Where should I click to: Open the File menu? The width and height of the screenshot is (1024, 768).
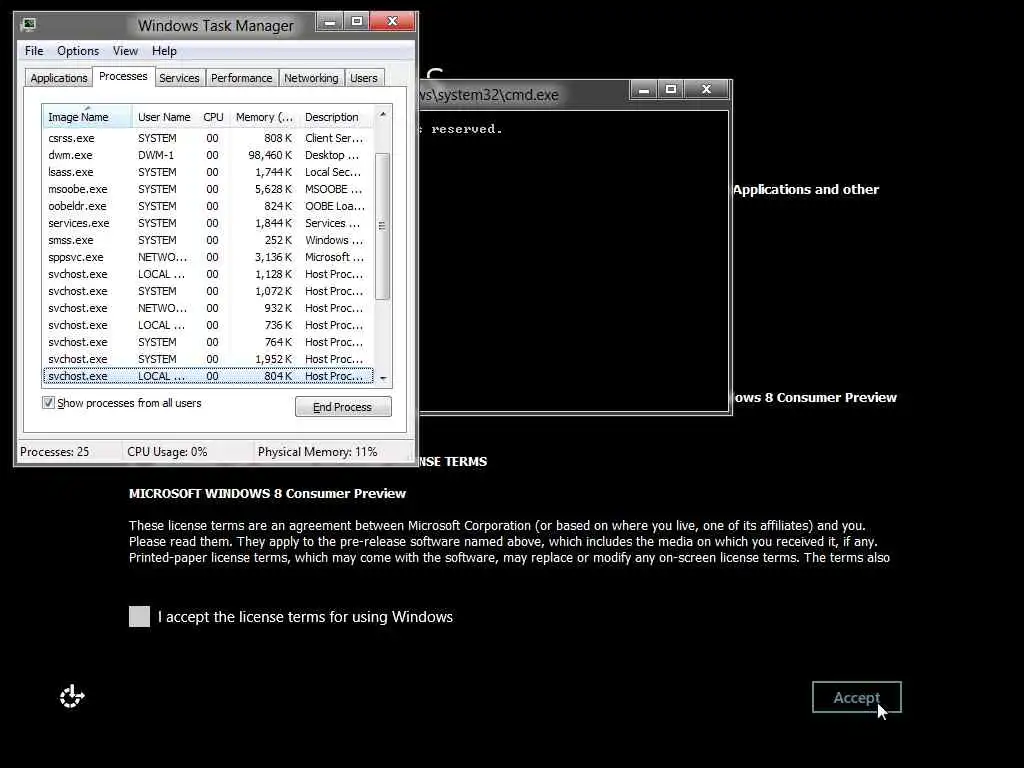(x=34, y=51)
